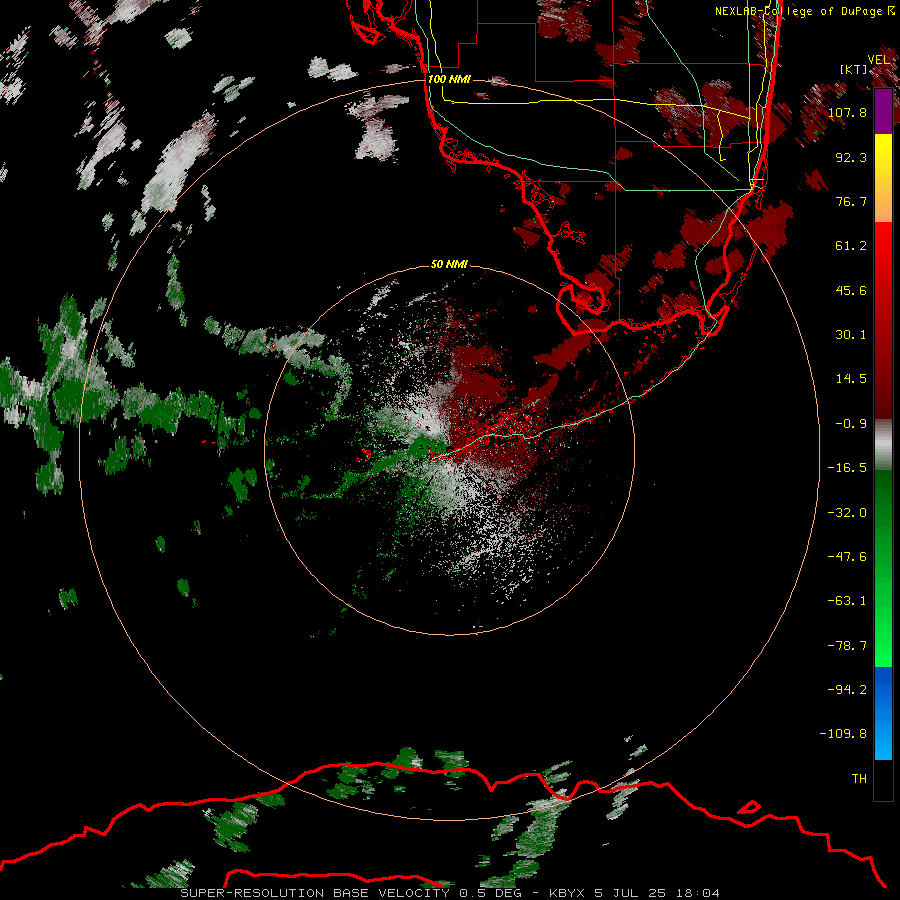Click the -16.5 legend value

847,468
